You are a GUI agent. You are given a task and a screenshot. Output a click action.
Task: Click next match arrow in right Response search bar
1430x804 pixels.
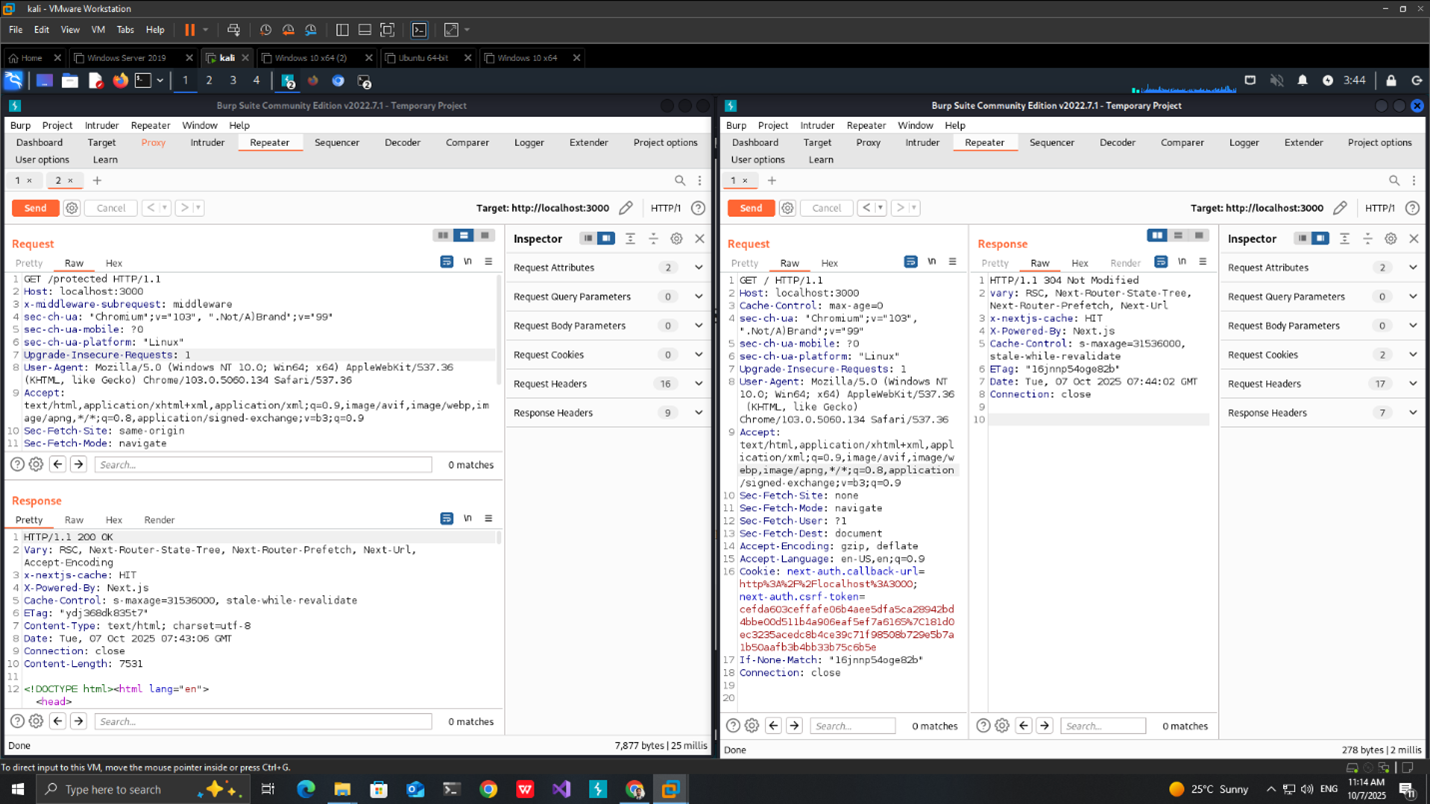(1045, 726)
